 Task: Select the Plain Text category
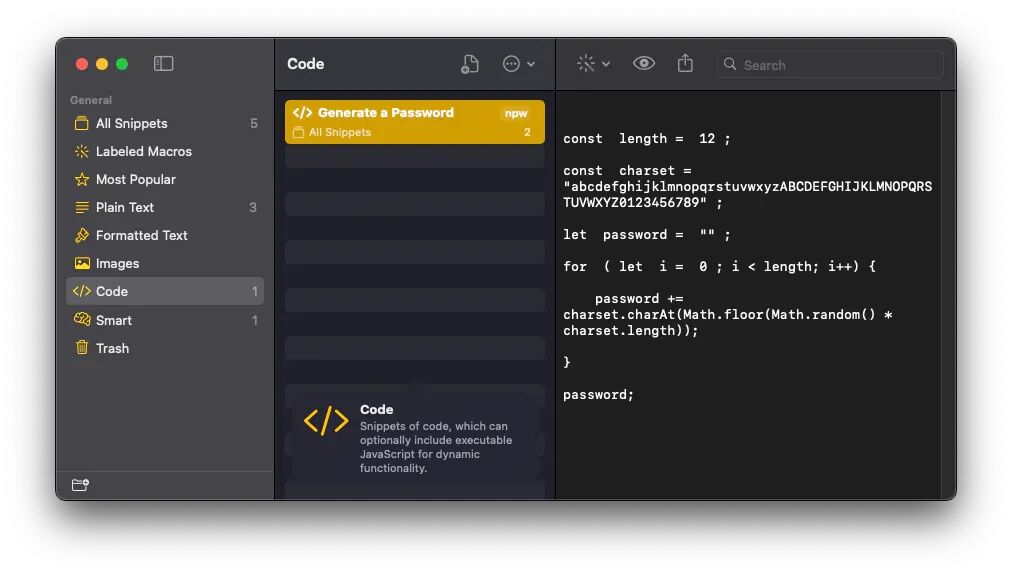pyautogui.click(x=165, y=207)
